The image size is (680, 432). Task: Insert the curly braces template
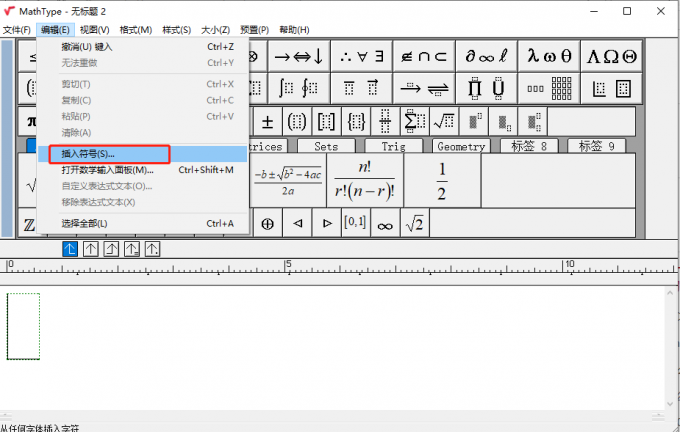click(356, 122)
